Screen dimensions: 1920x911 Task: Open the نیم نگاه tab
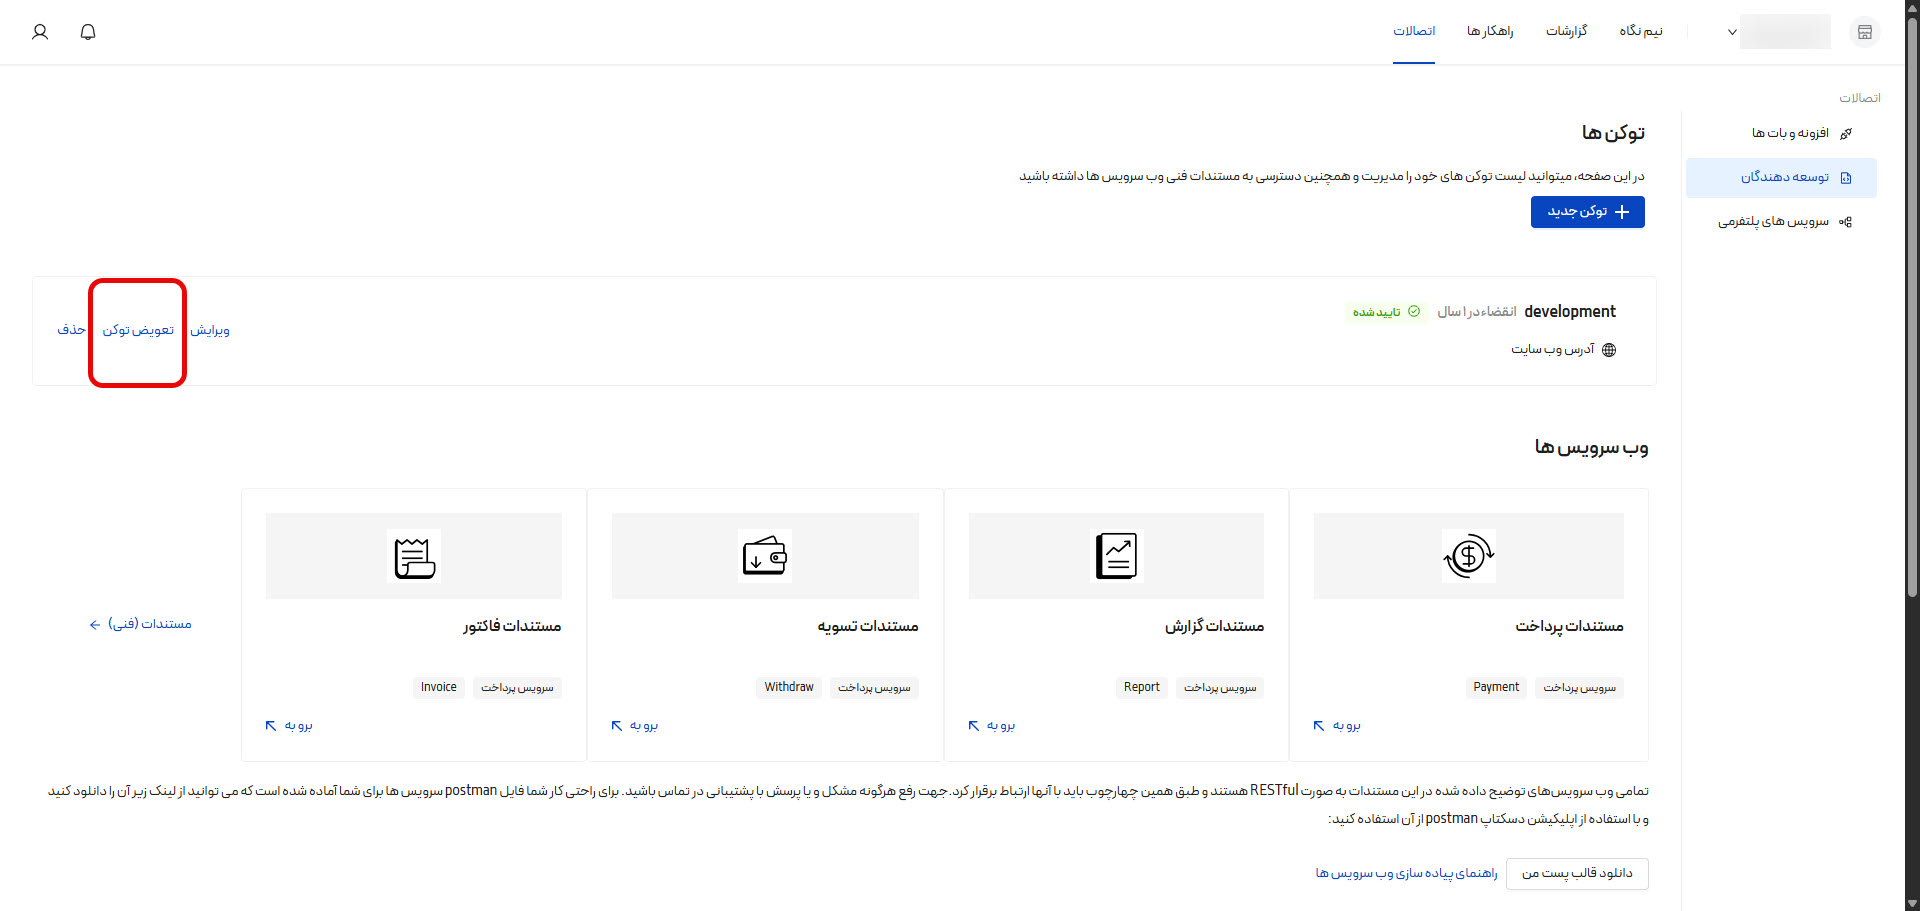[1641, 31]
